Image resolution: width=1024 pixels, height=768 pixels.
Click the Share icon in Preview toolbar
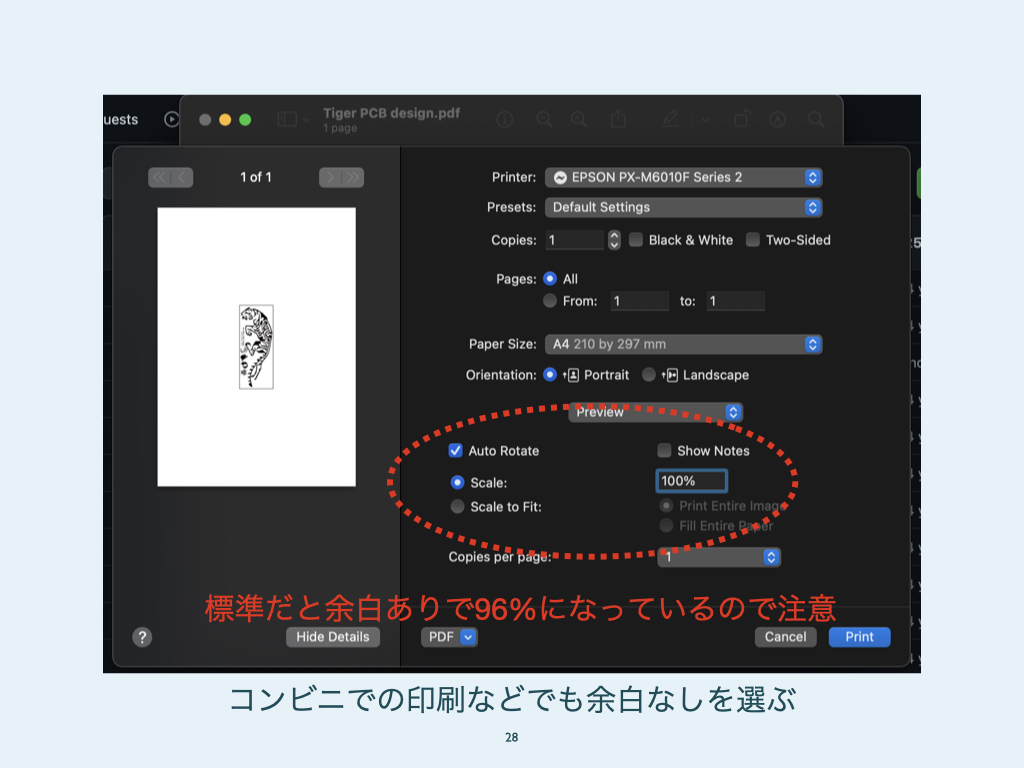point(618,119)
